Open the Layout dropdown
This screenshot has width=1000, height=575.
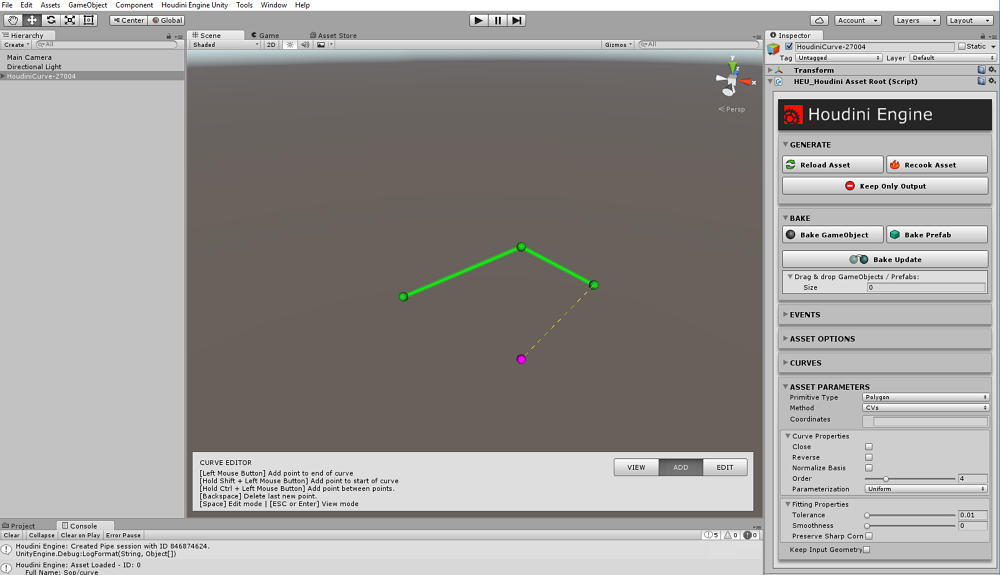pos(971,20)
